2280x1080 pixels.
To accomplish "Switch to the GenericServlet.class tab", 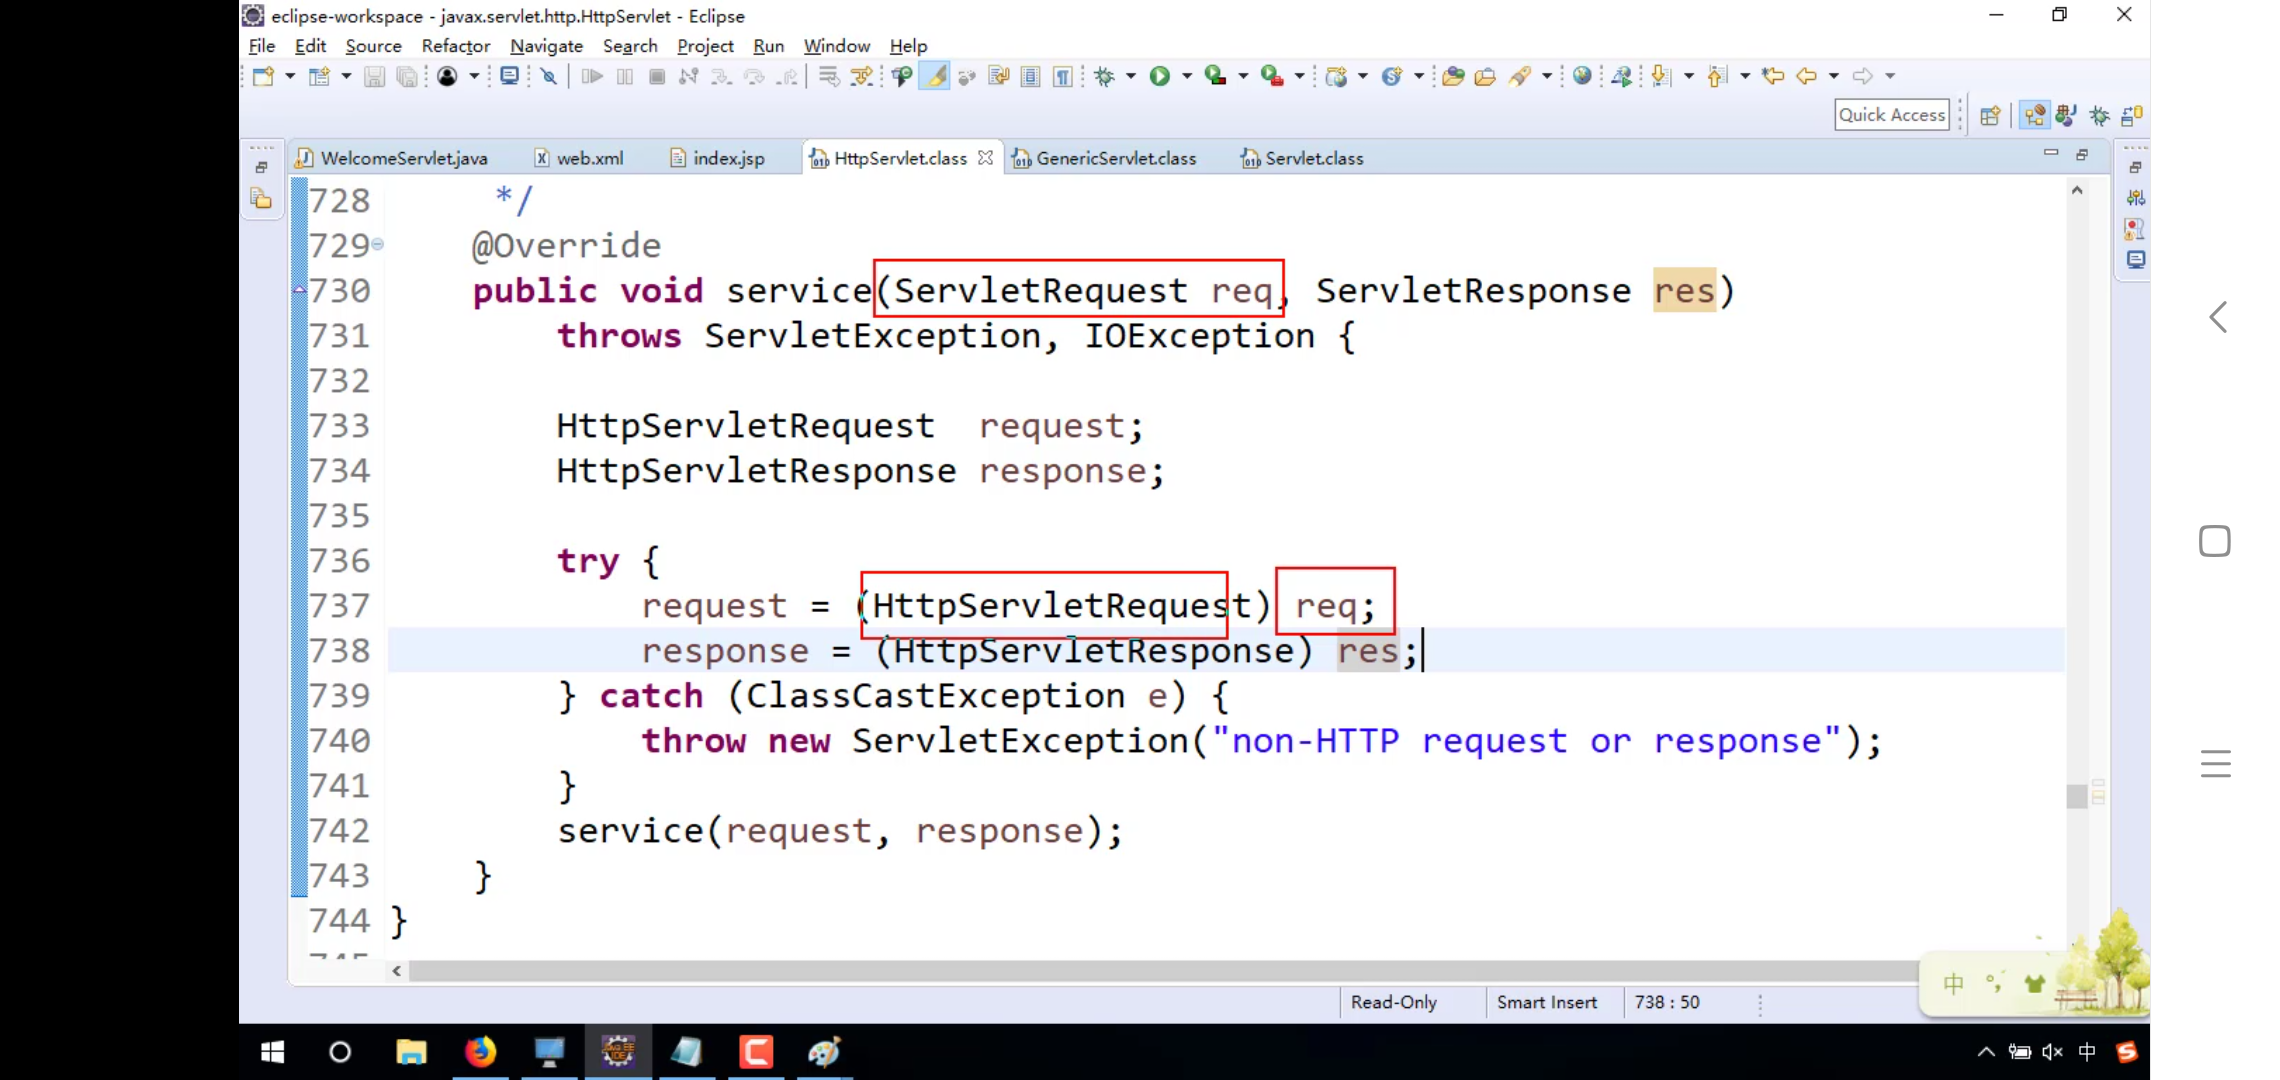I will pos(1104,158).
